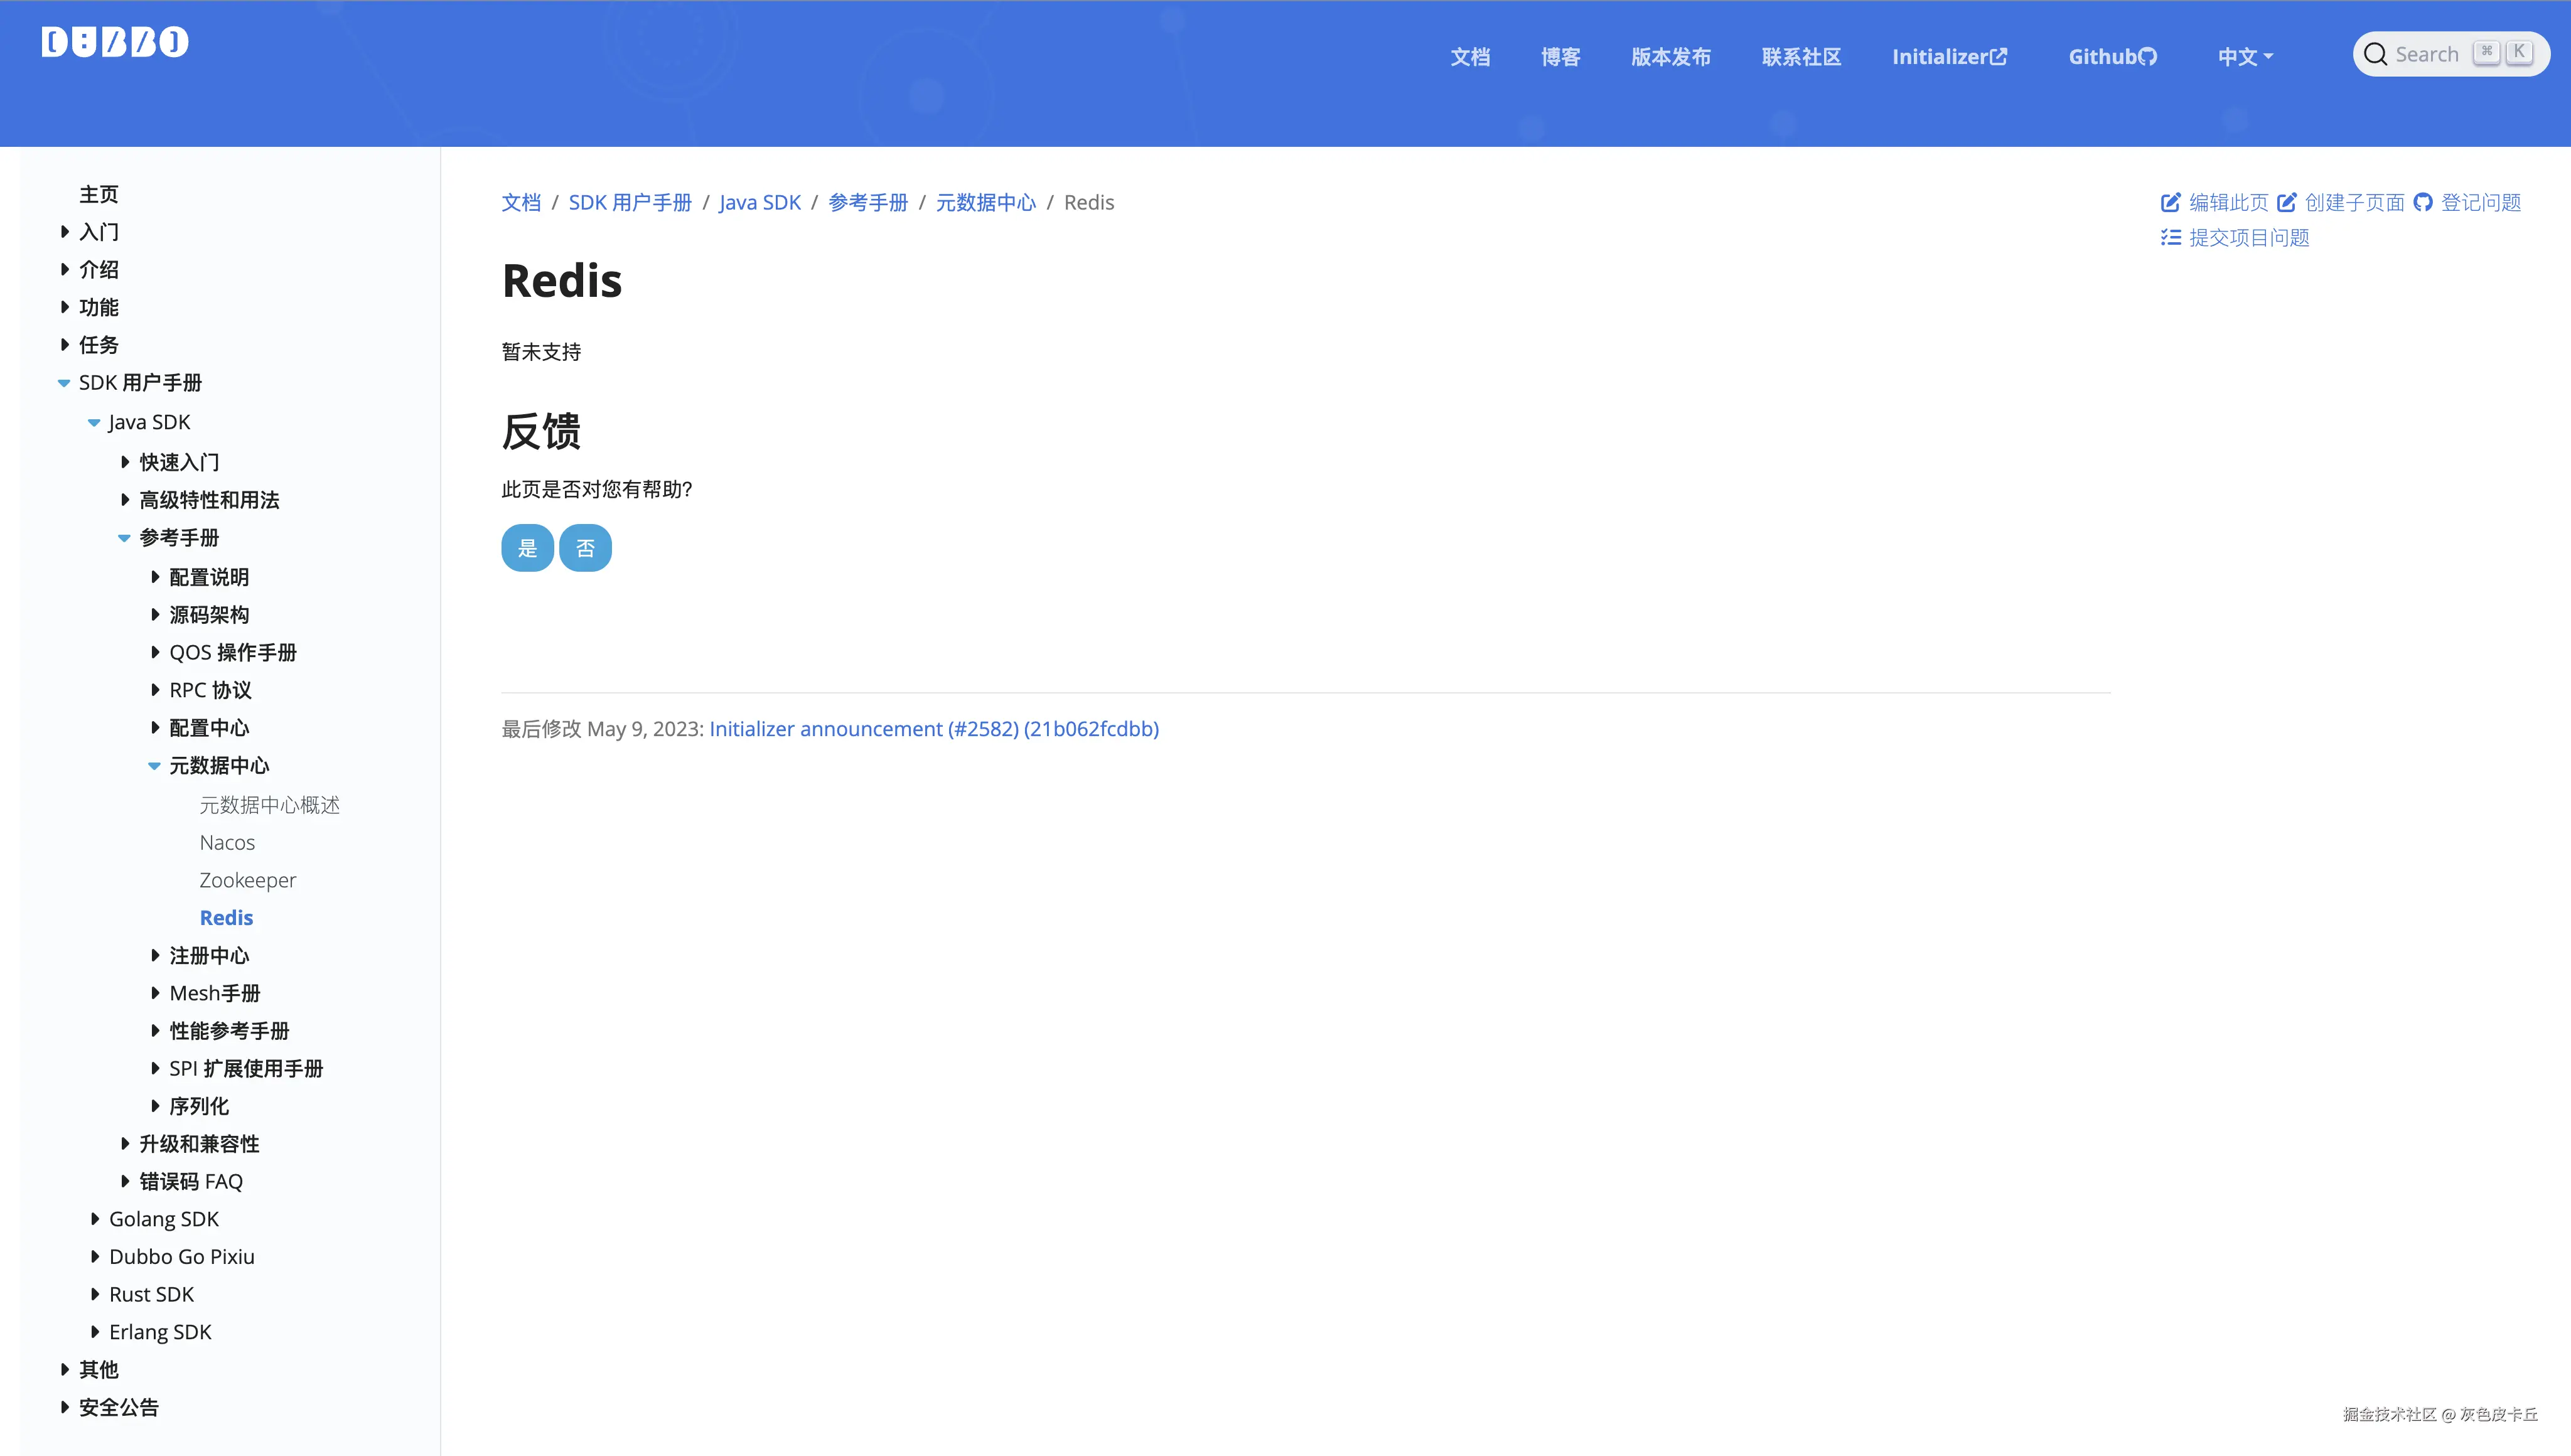Click the 创建子页面 edit icon
This screenshot has width=2571, height=1456.
tap(2287, 203)
